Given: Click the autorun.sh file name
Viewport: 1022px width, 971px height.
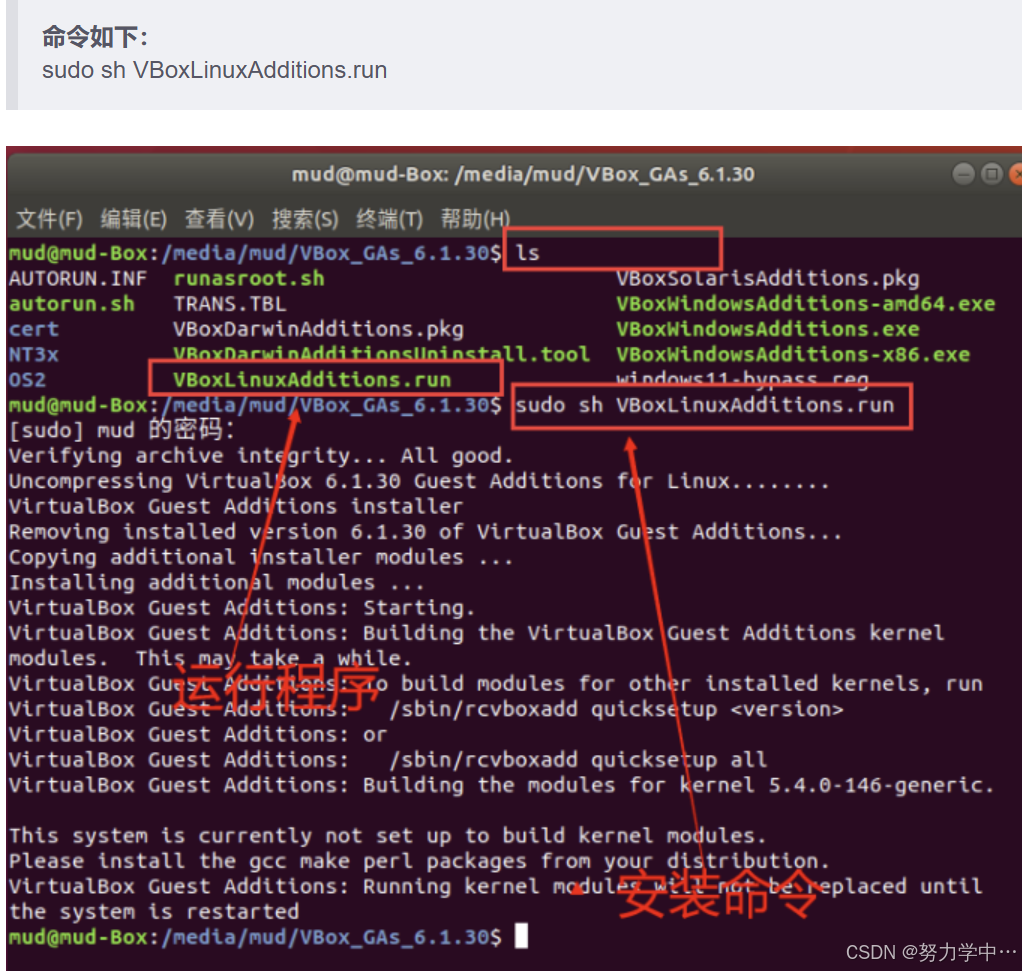Looking at the screenshot, I should (x=72, y=304).
